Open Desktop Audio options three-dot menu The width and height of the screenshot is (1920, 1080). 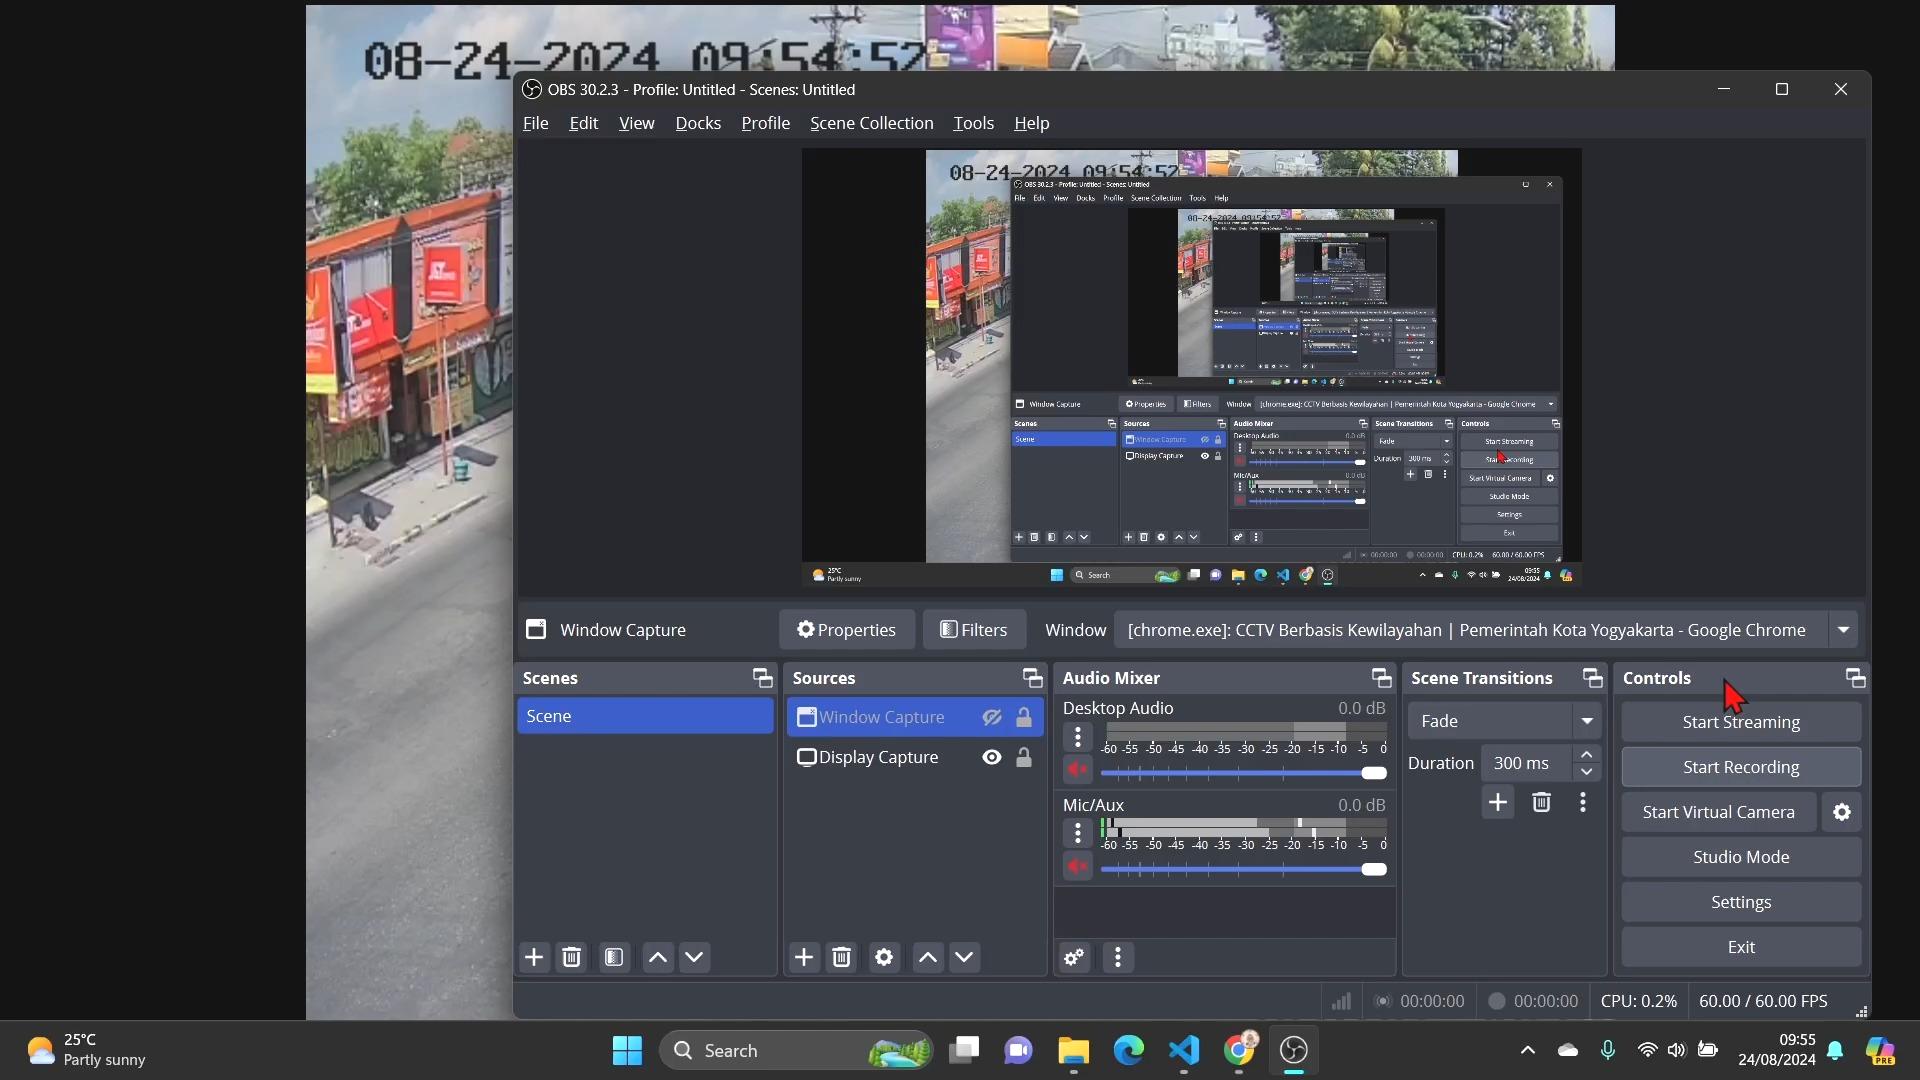tap(1078, 737)
